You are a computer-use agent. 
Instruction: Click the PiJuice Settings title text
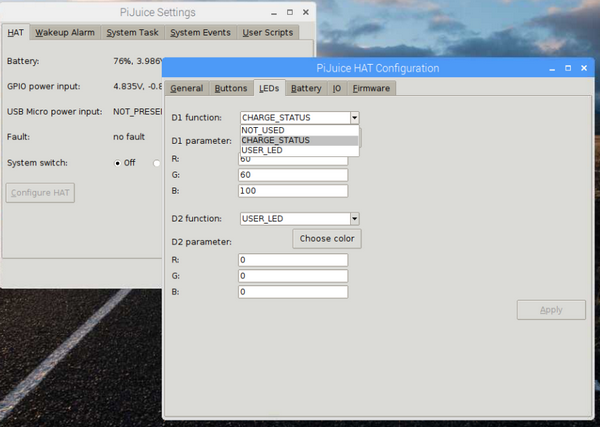click(x=158, y=12)
